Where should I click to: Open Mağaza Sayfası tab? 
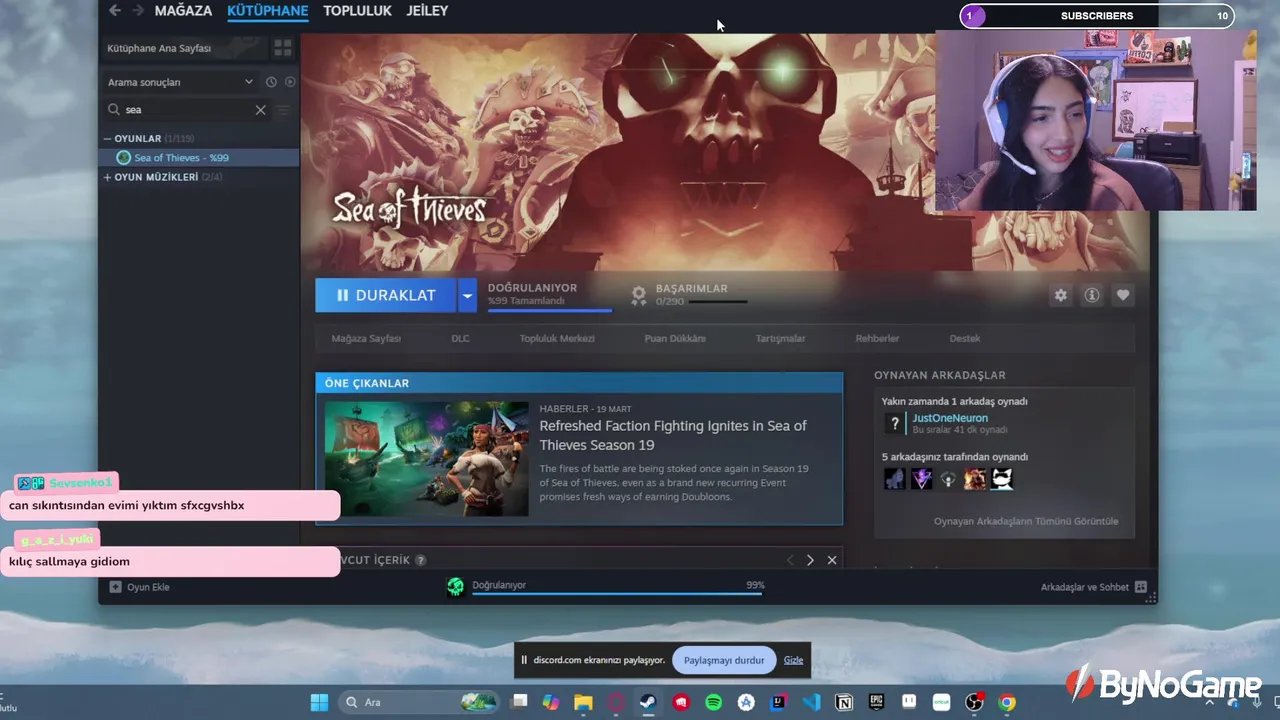366,339
